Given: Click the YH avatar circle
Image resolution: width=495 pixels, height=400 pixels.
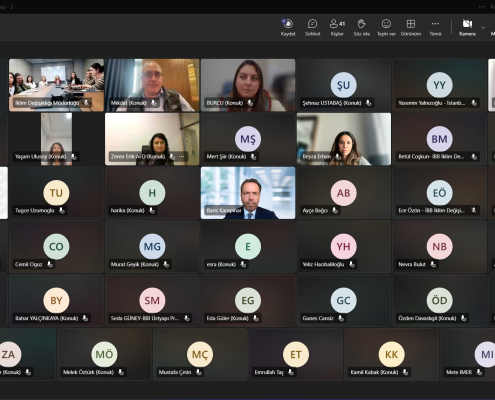Looking at the screenshot, I should (x=344, y=246).
